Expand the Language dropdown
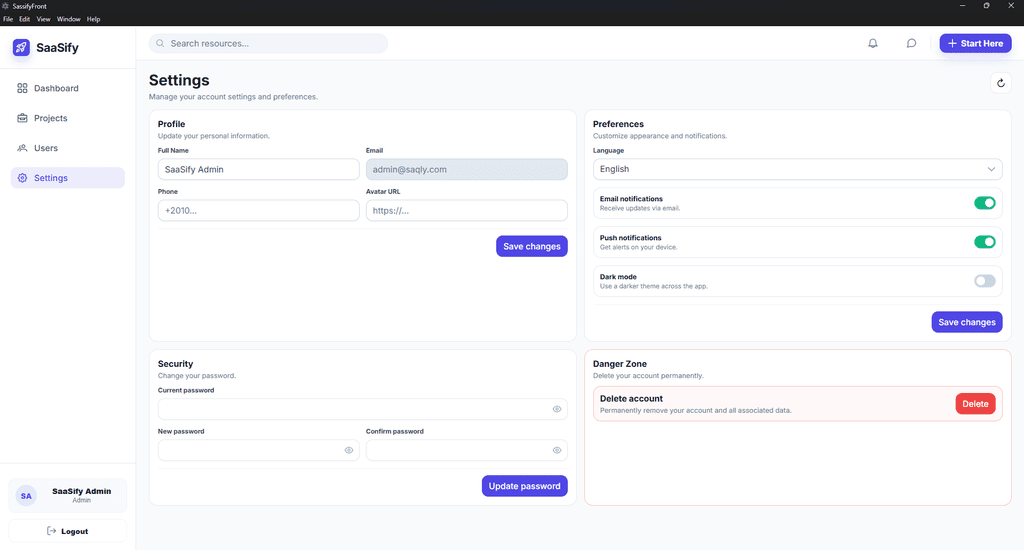Viewport: 1024px width, 550px height. point(797,169)
